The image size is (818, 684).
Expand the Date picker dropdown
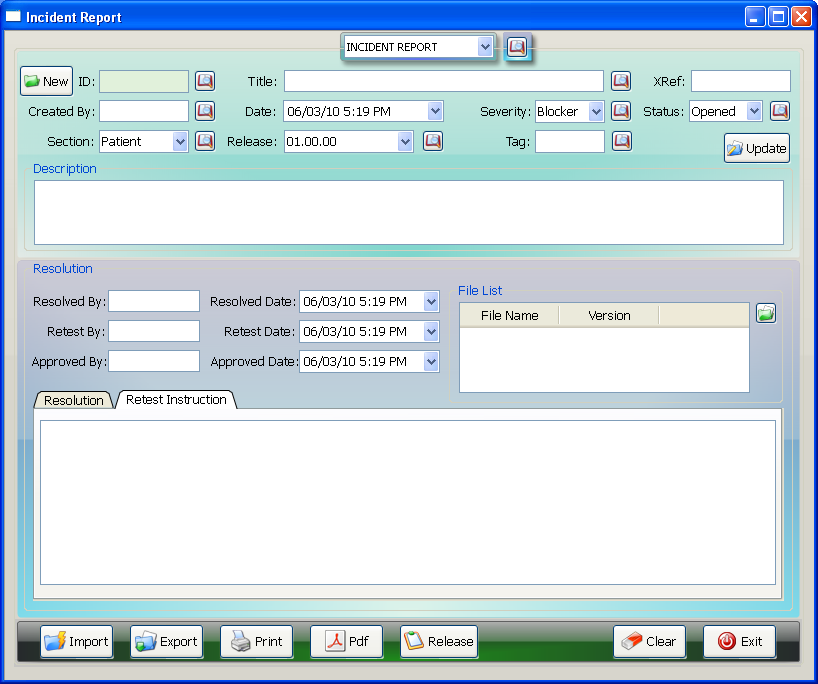(435, 111)
